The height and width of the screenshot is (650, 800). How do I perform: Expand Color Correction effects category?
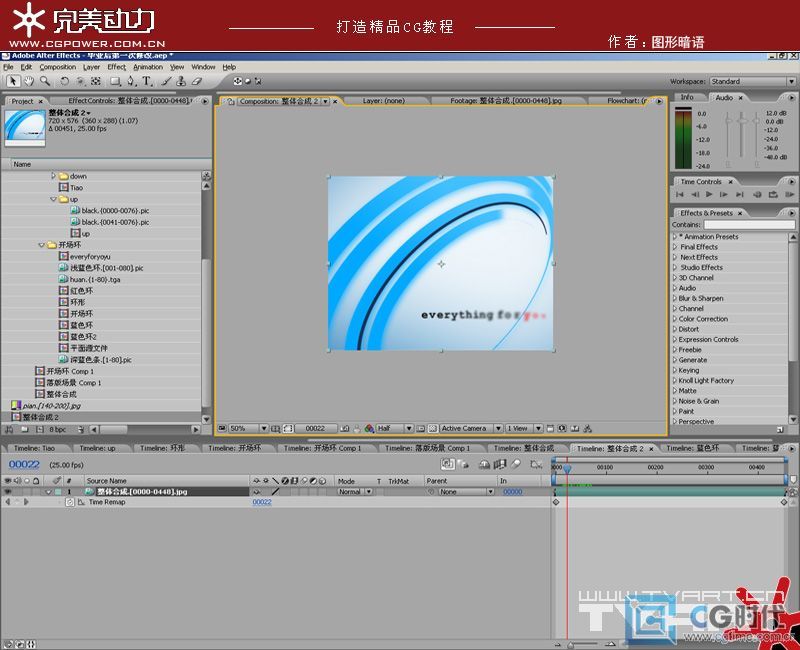(x=675, y=319)
